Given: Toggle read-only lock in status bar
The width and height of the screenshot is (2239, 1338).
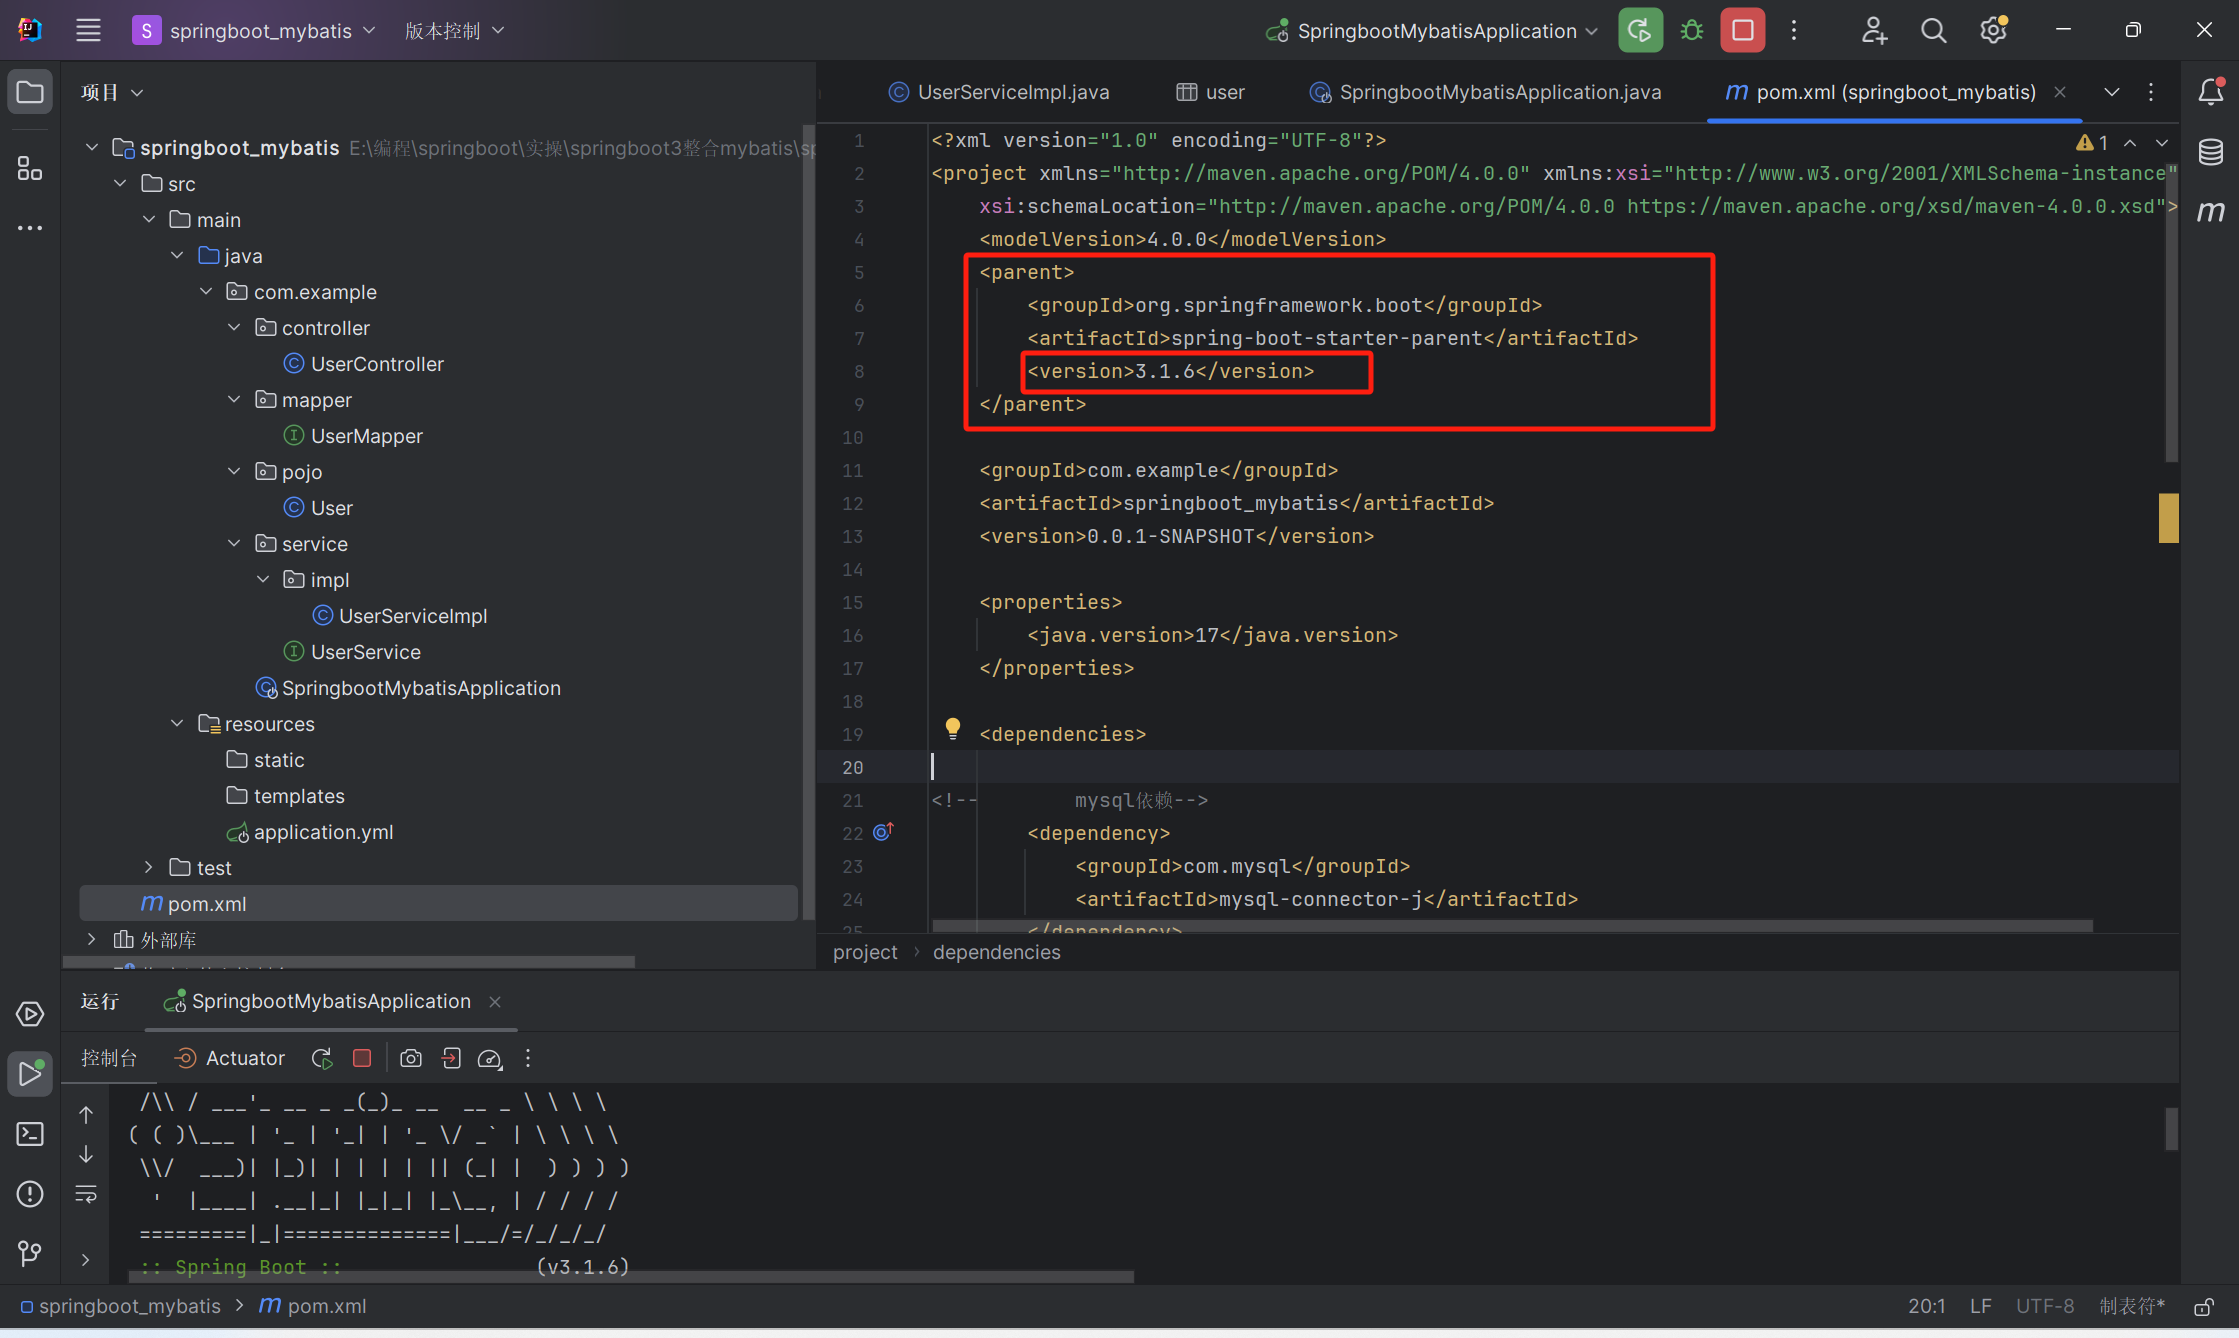Looking at the screenshot, I should 2202,1306.
